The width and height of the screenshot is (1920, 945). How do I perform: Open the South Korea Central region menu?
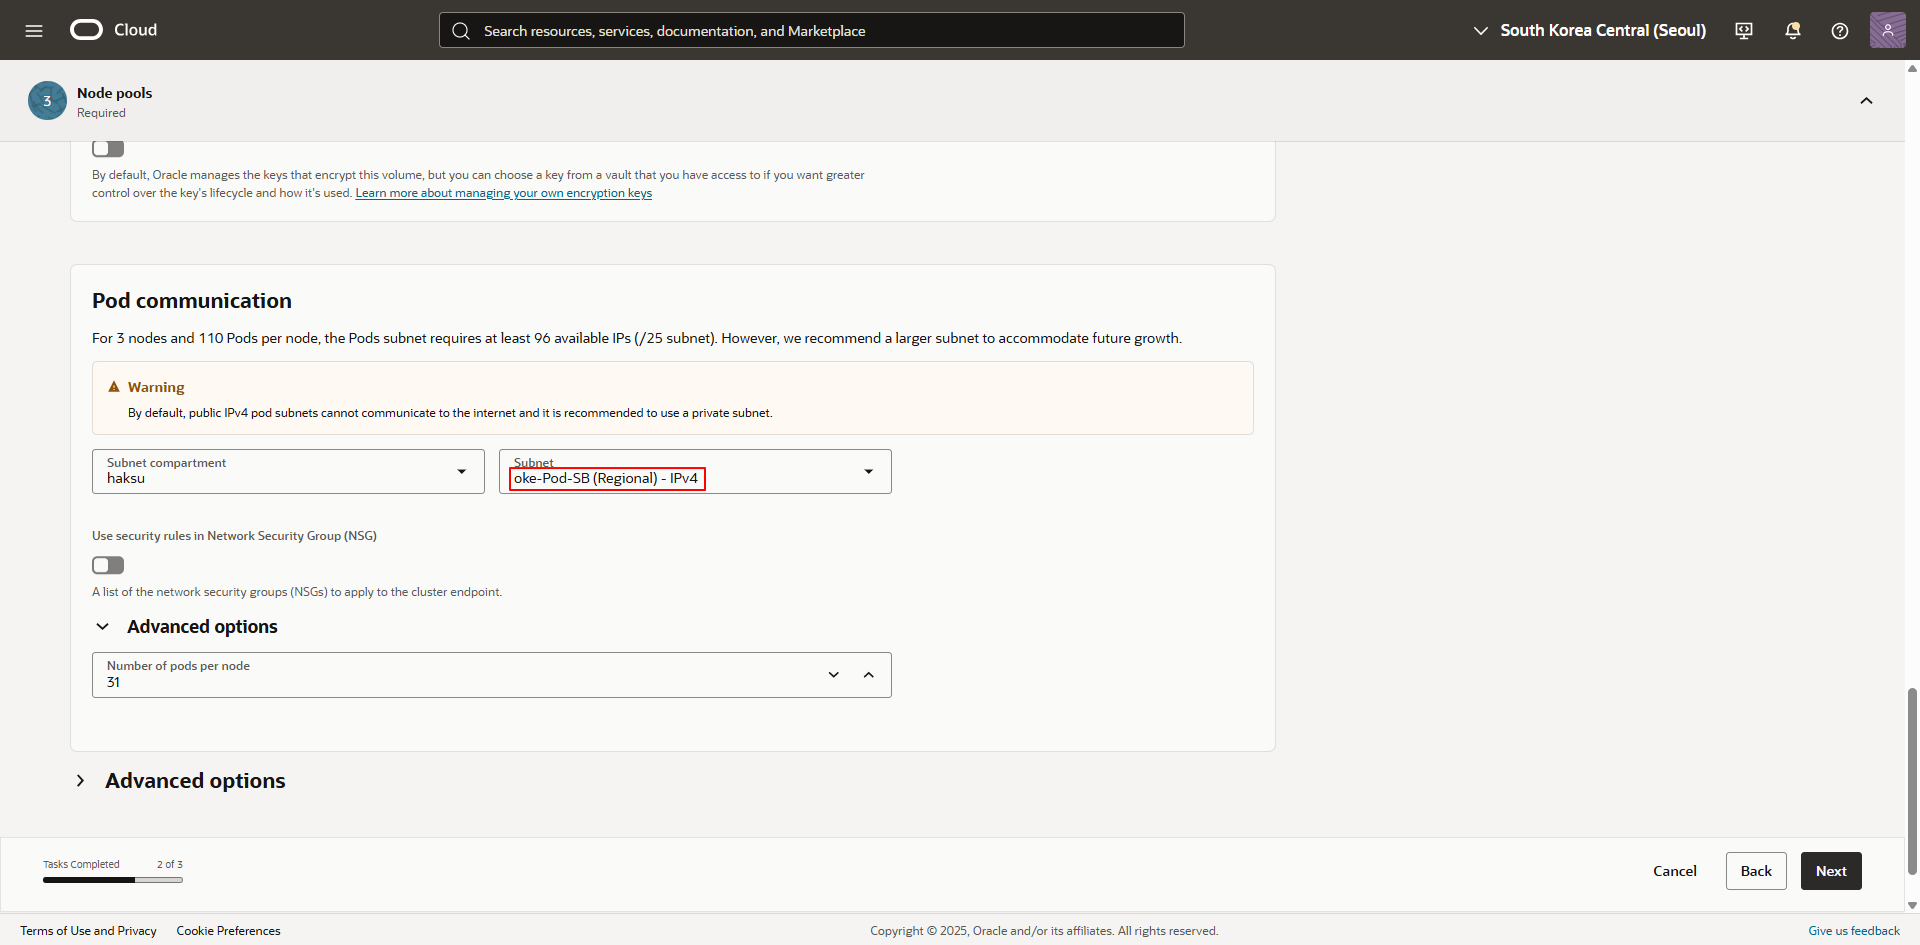coord(1590,30)
